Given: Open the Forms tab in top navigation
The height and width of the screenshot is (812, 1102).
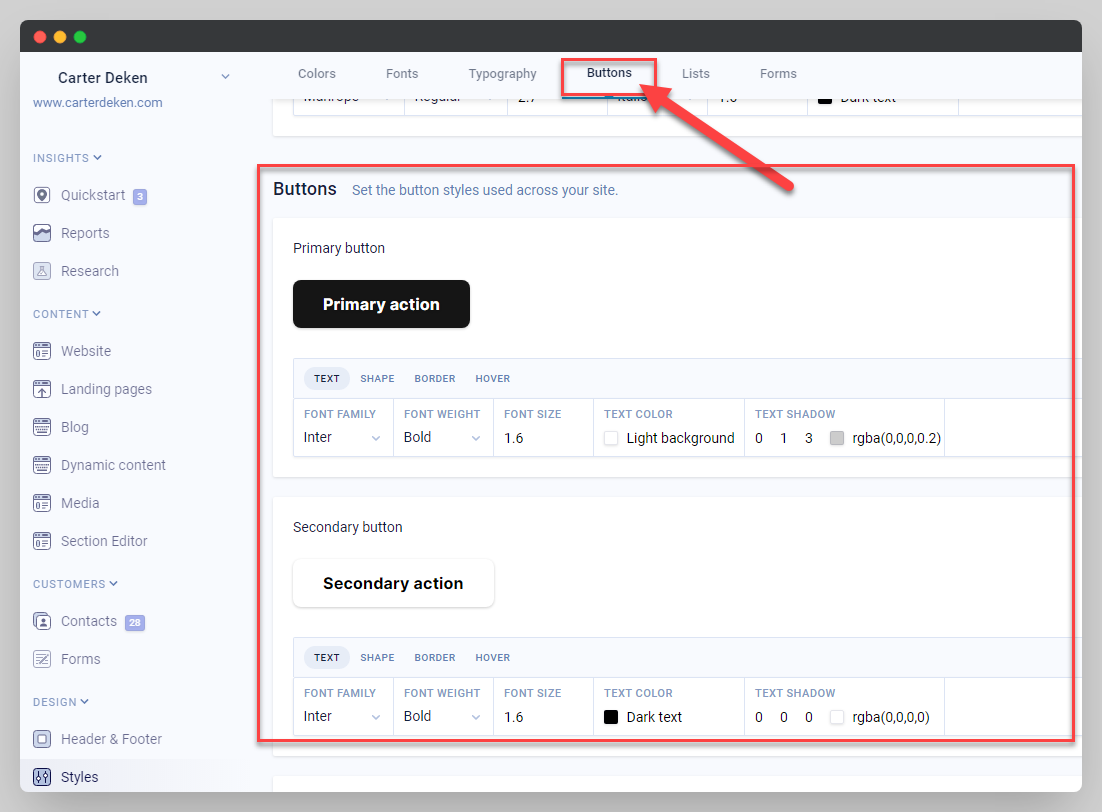Looking at the screenshot, I should click(x=777, y=74).
